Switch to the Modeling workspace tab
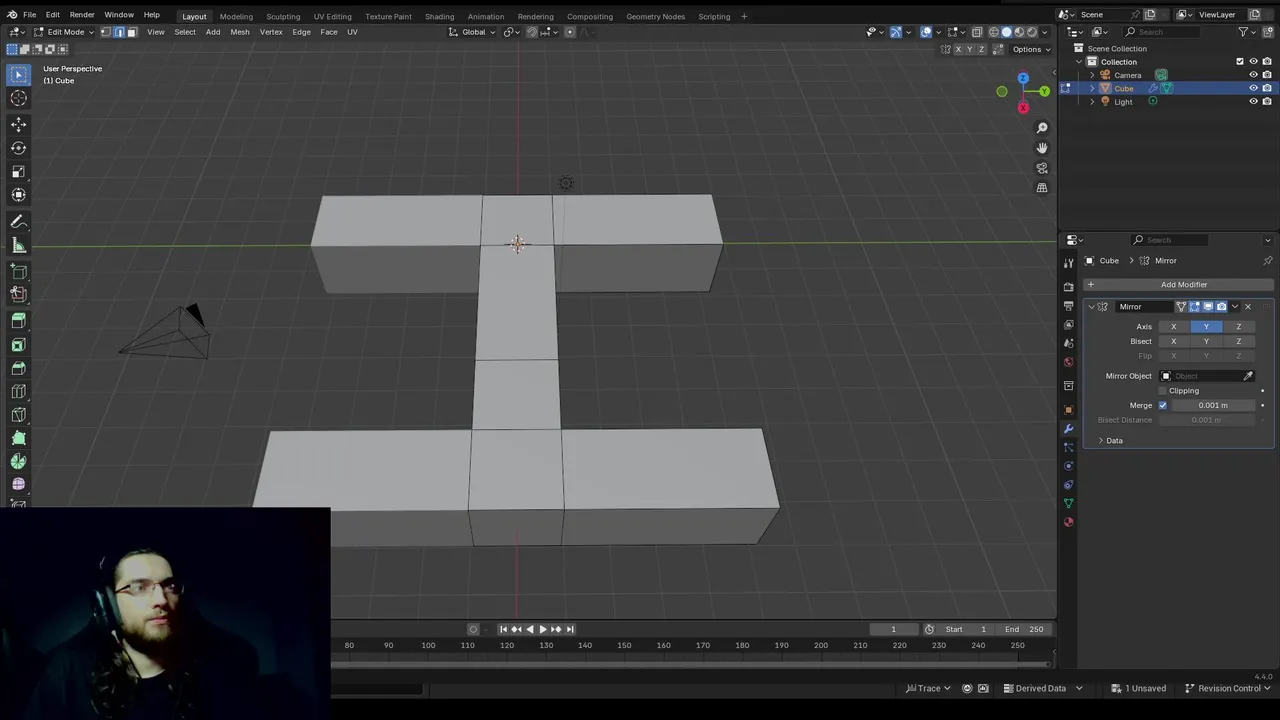1280x720 pixels. click(x=236, y=16)
